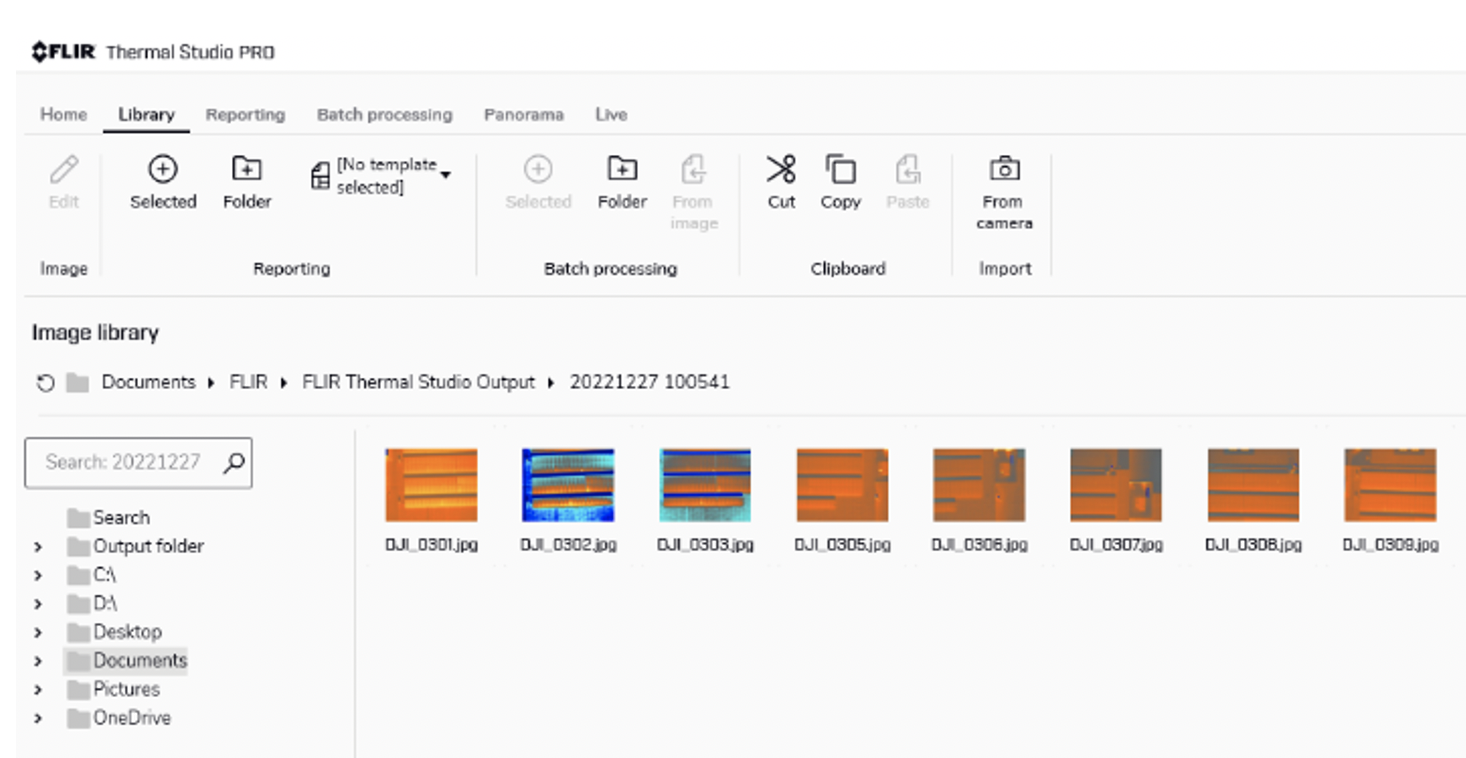Image resolution: width=1466 pixels, height=758 pixels.
Task: Click the Cut scissors icon
Action: coord(781,170)
